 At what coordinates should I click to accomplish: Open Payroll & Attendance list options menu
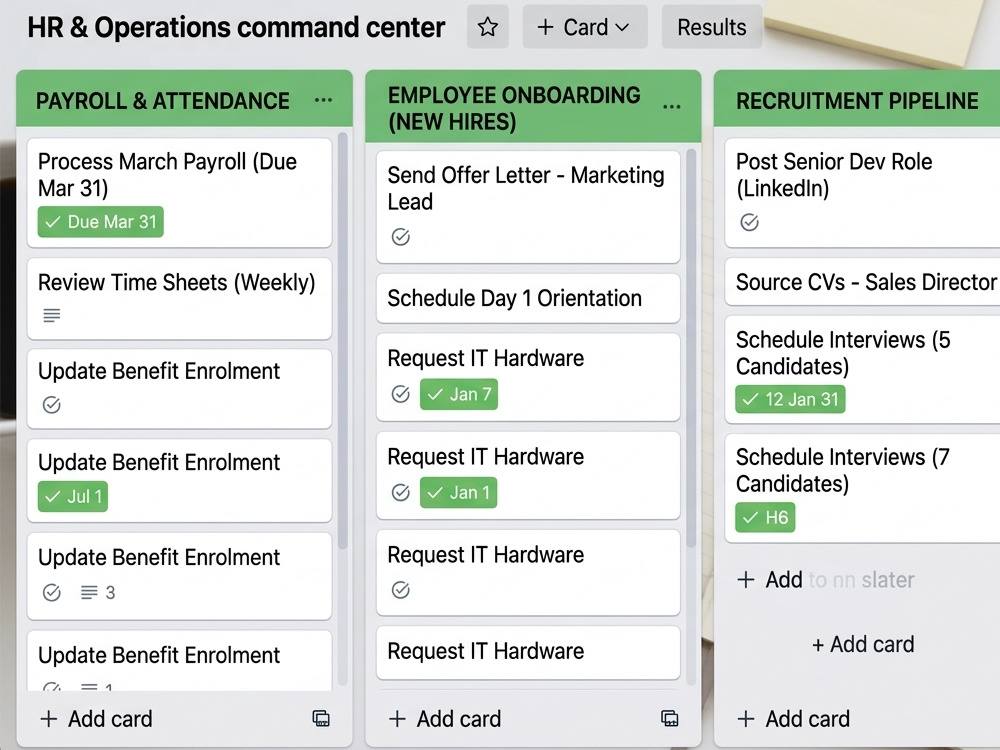point(323,99)
